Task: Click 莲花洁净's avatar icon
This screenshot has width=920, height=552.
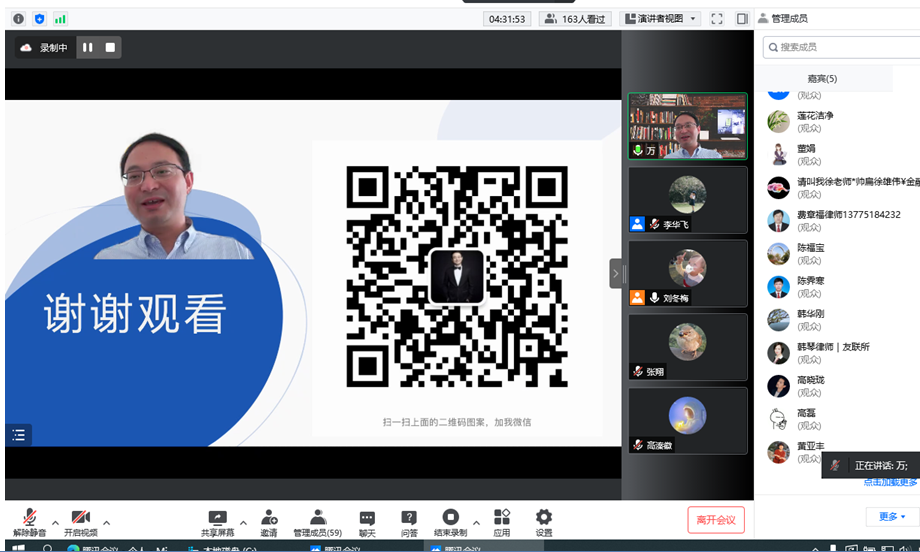Action: point(779,121)
